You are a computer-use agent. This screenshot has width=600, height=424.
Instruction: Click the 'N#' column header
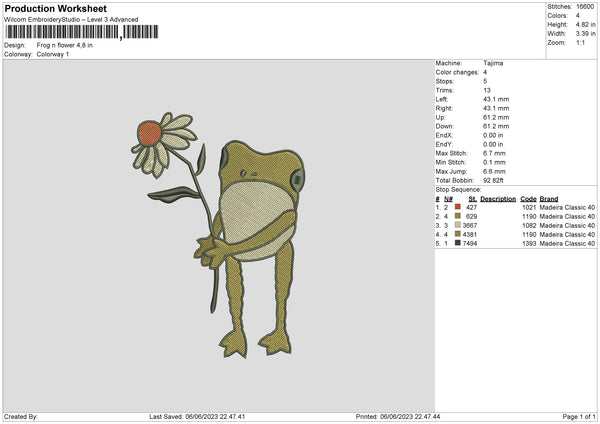pos(448,199)
